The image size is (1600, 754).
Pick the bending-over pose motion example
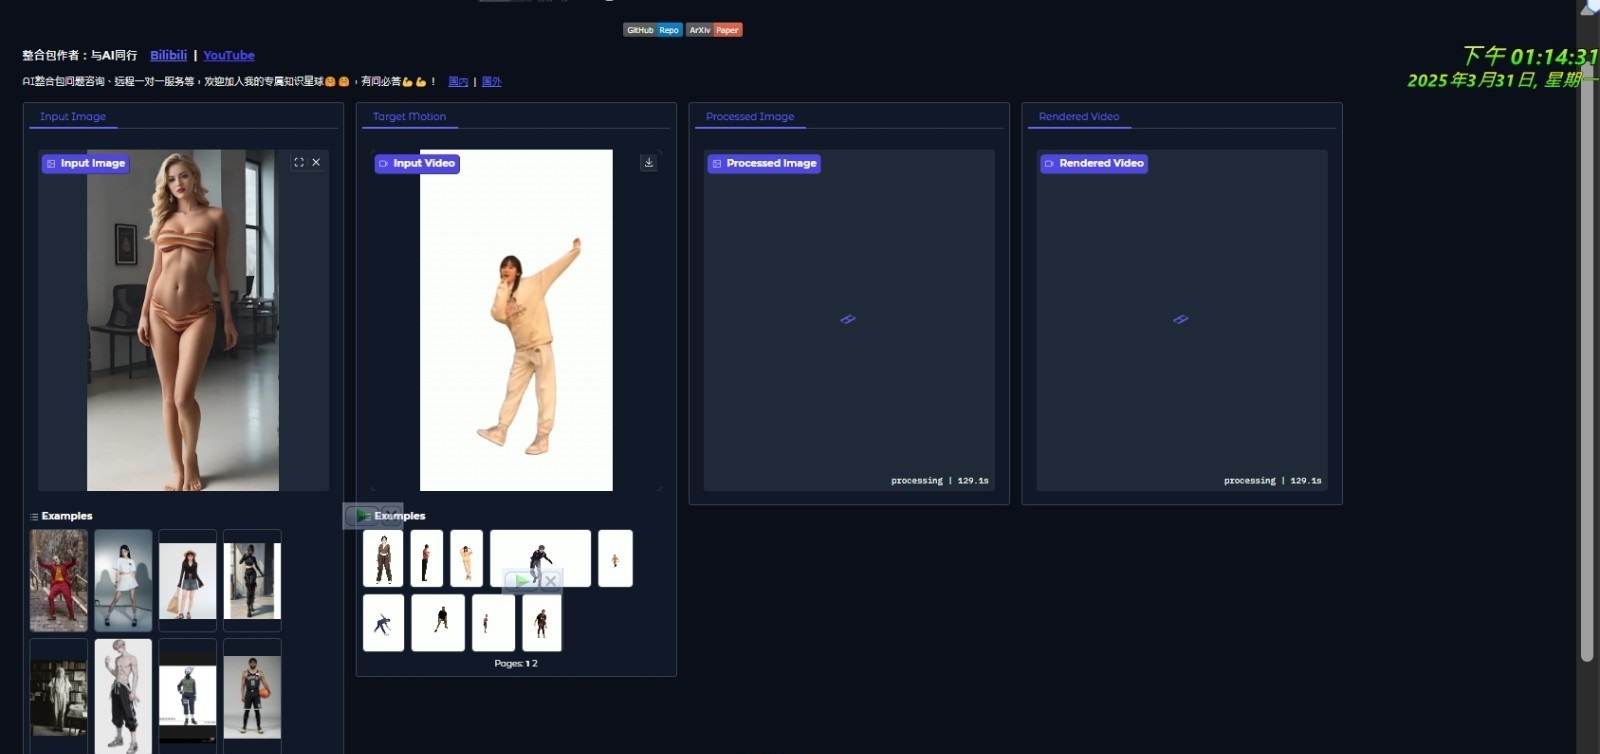383,623
